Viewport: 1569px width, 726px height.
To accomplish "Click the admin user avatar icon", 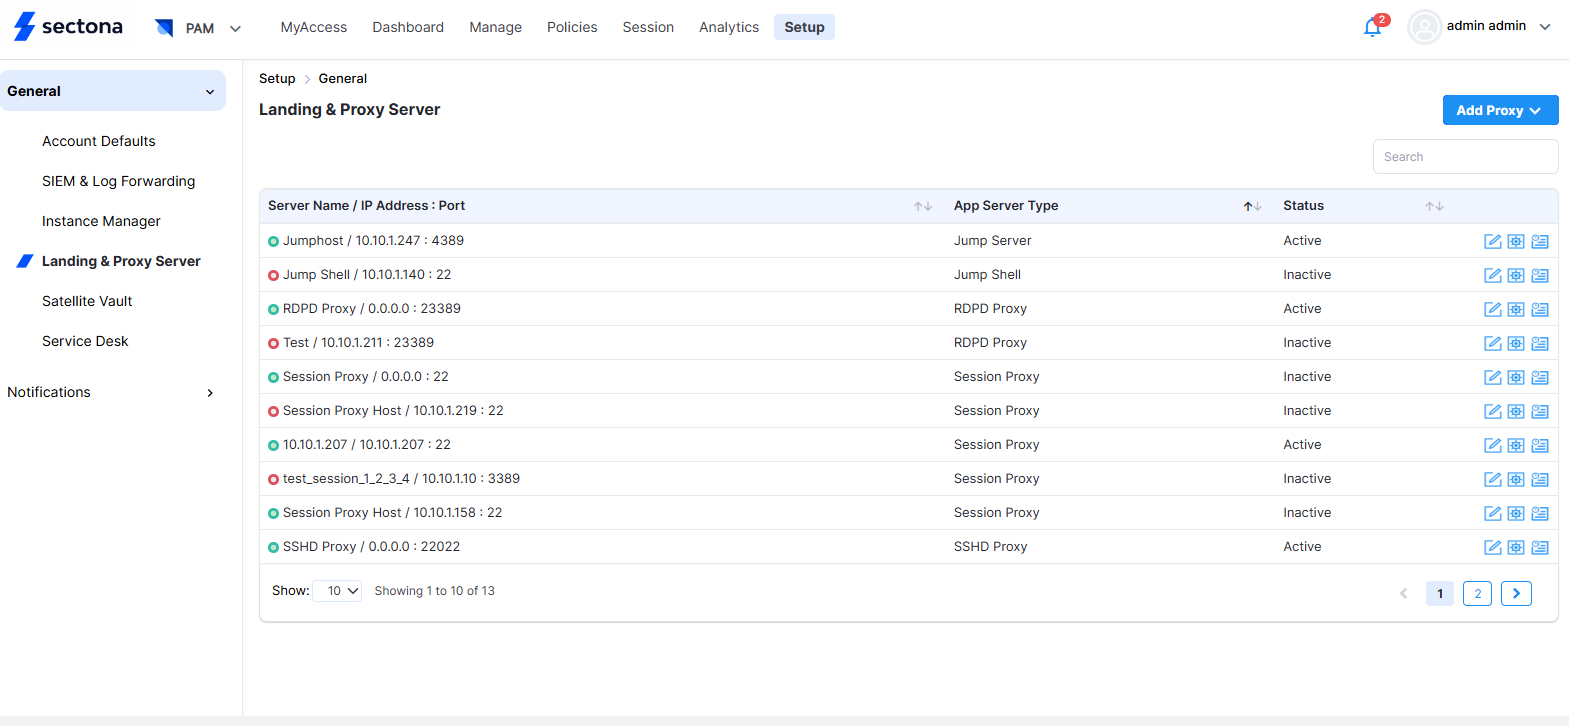I will (1424, 27).
